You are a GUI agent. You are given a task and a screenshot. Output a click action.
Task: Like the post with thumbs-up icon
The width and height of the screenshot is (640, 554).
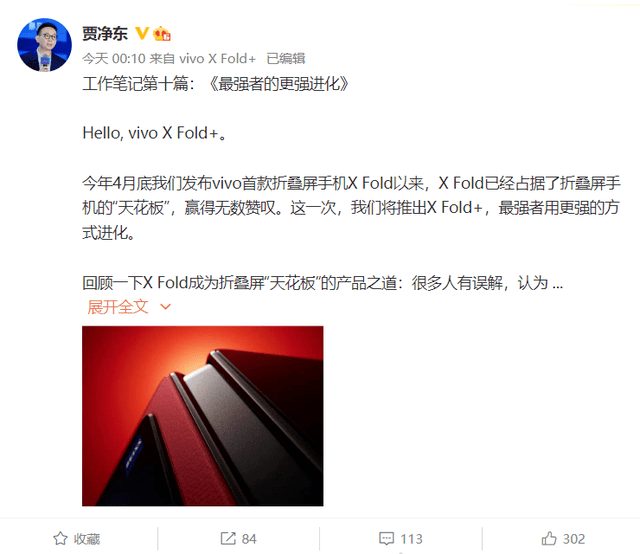549,538
